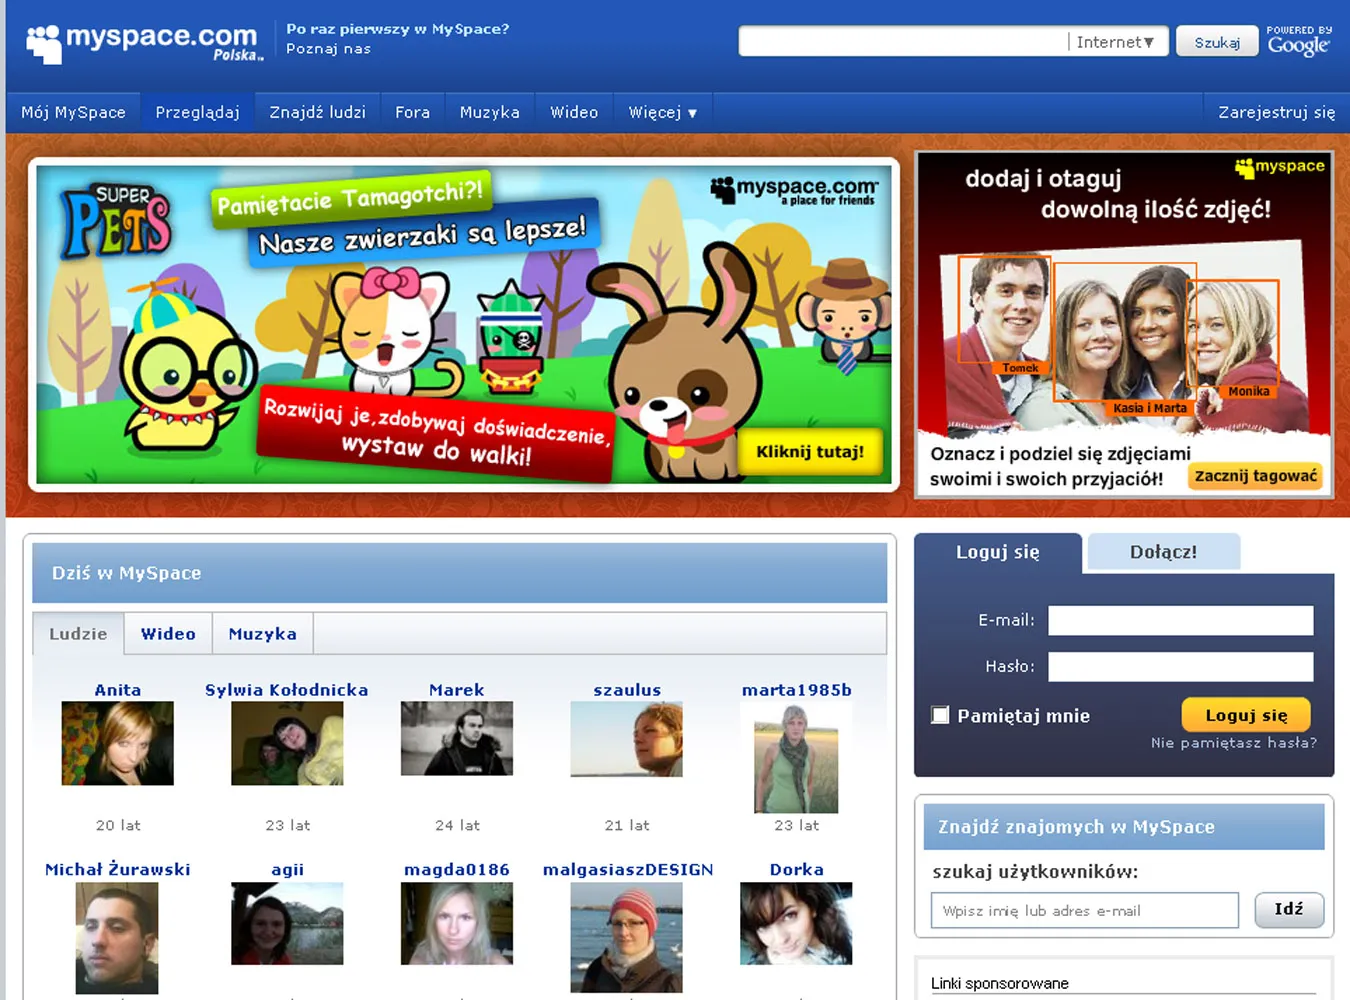Screen dimensions: 1350x1000
Task: Expand the Więcej navigation menu
Action: pyautogui.click(x=662, y=112)
